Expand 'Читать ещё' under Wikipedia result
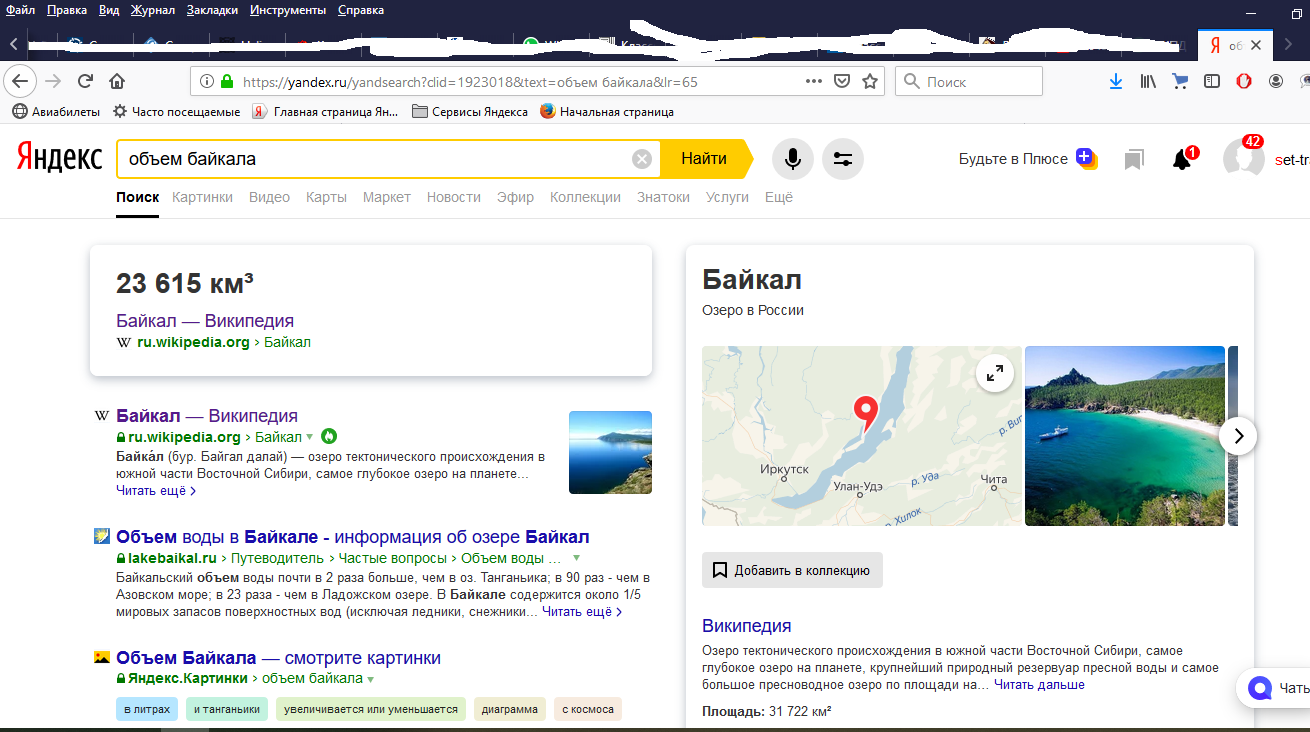 [156, 491]
